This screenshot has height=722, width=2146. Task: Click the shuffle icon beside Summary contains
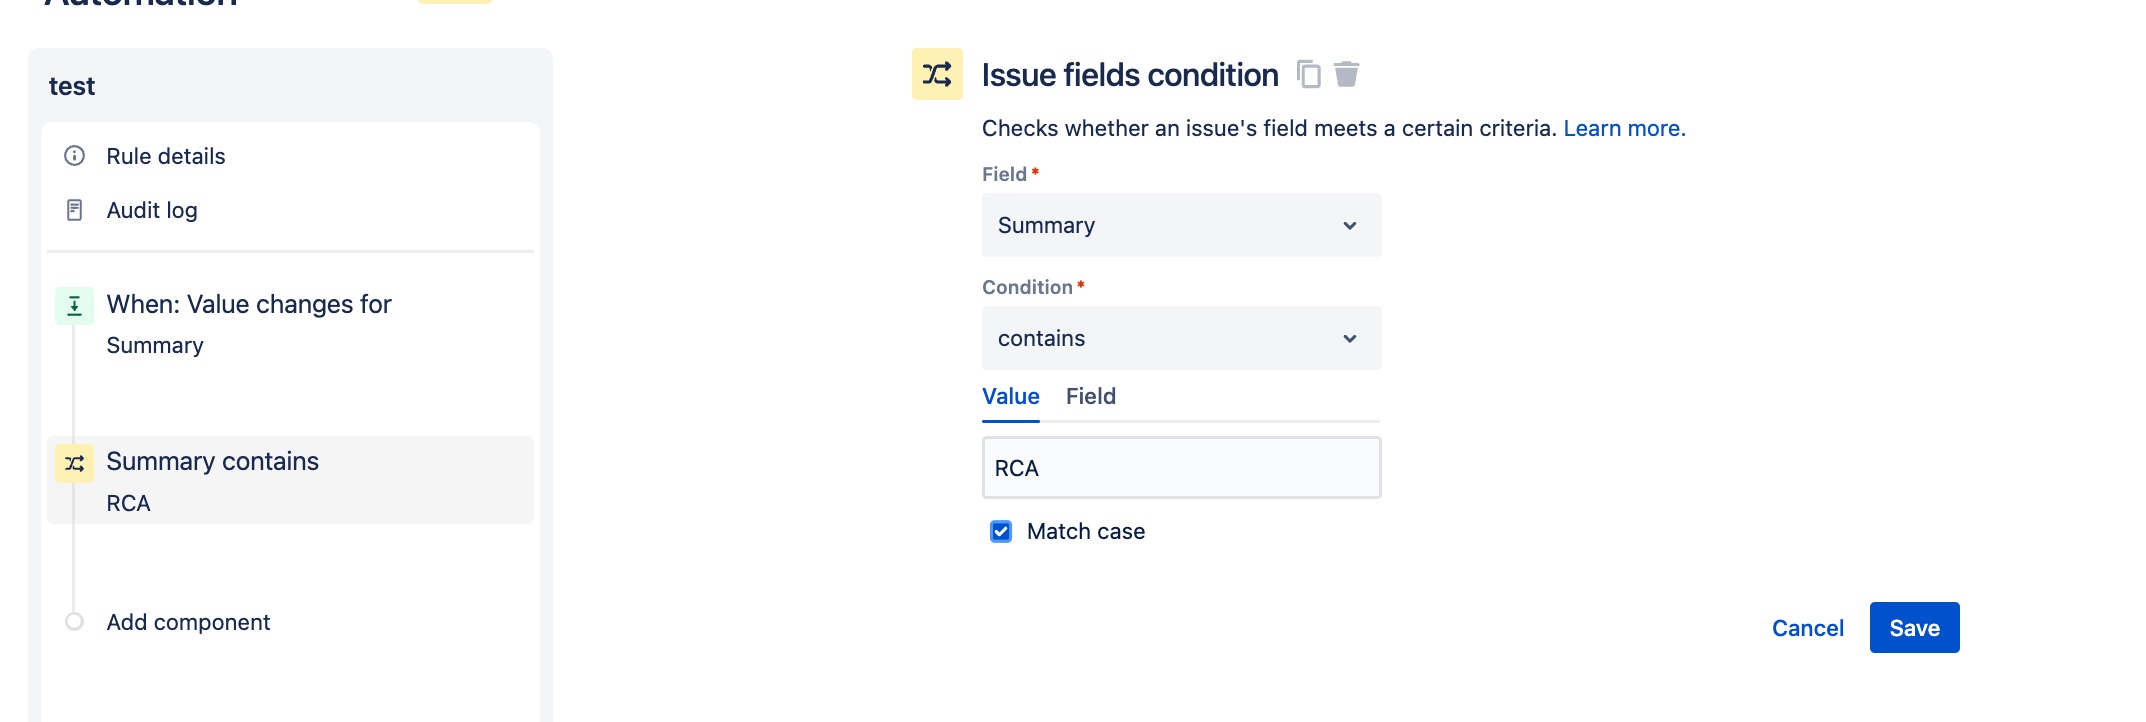coord(74,463)
